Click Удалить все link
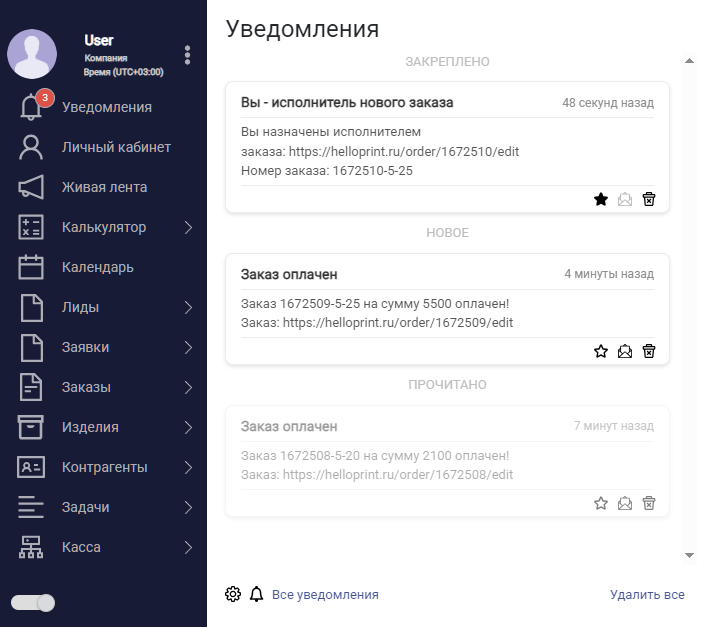Viewport: 710px width, 627px height. [647, 594]
